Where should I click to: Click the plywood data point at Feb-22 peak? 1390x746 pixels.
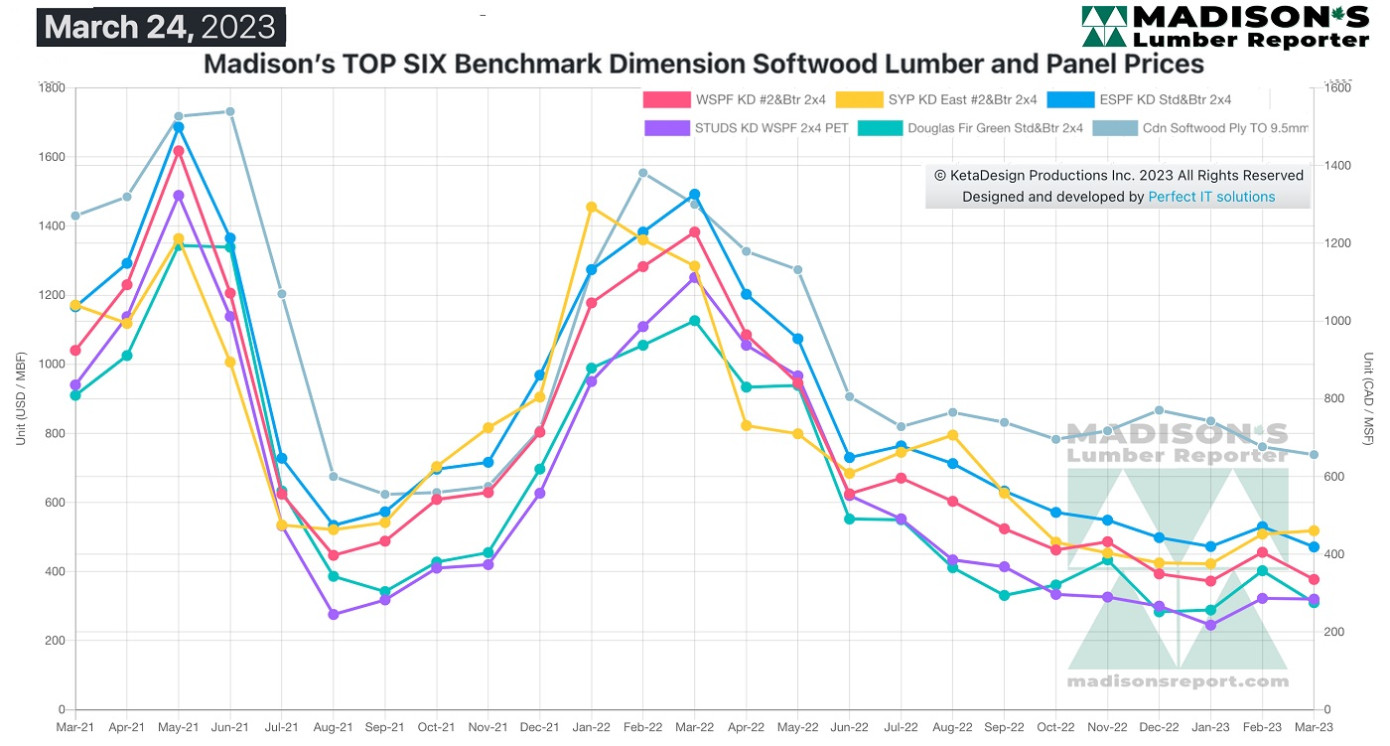pyautogui.click(x=643, y=173)
